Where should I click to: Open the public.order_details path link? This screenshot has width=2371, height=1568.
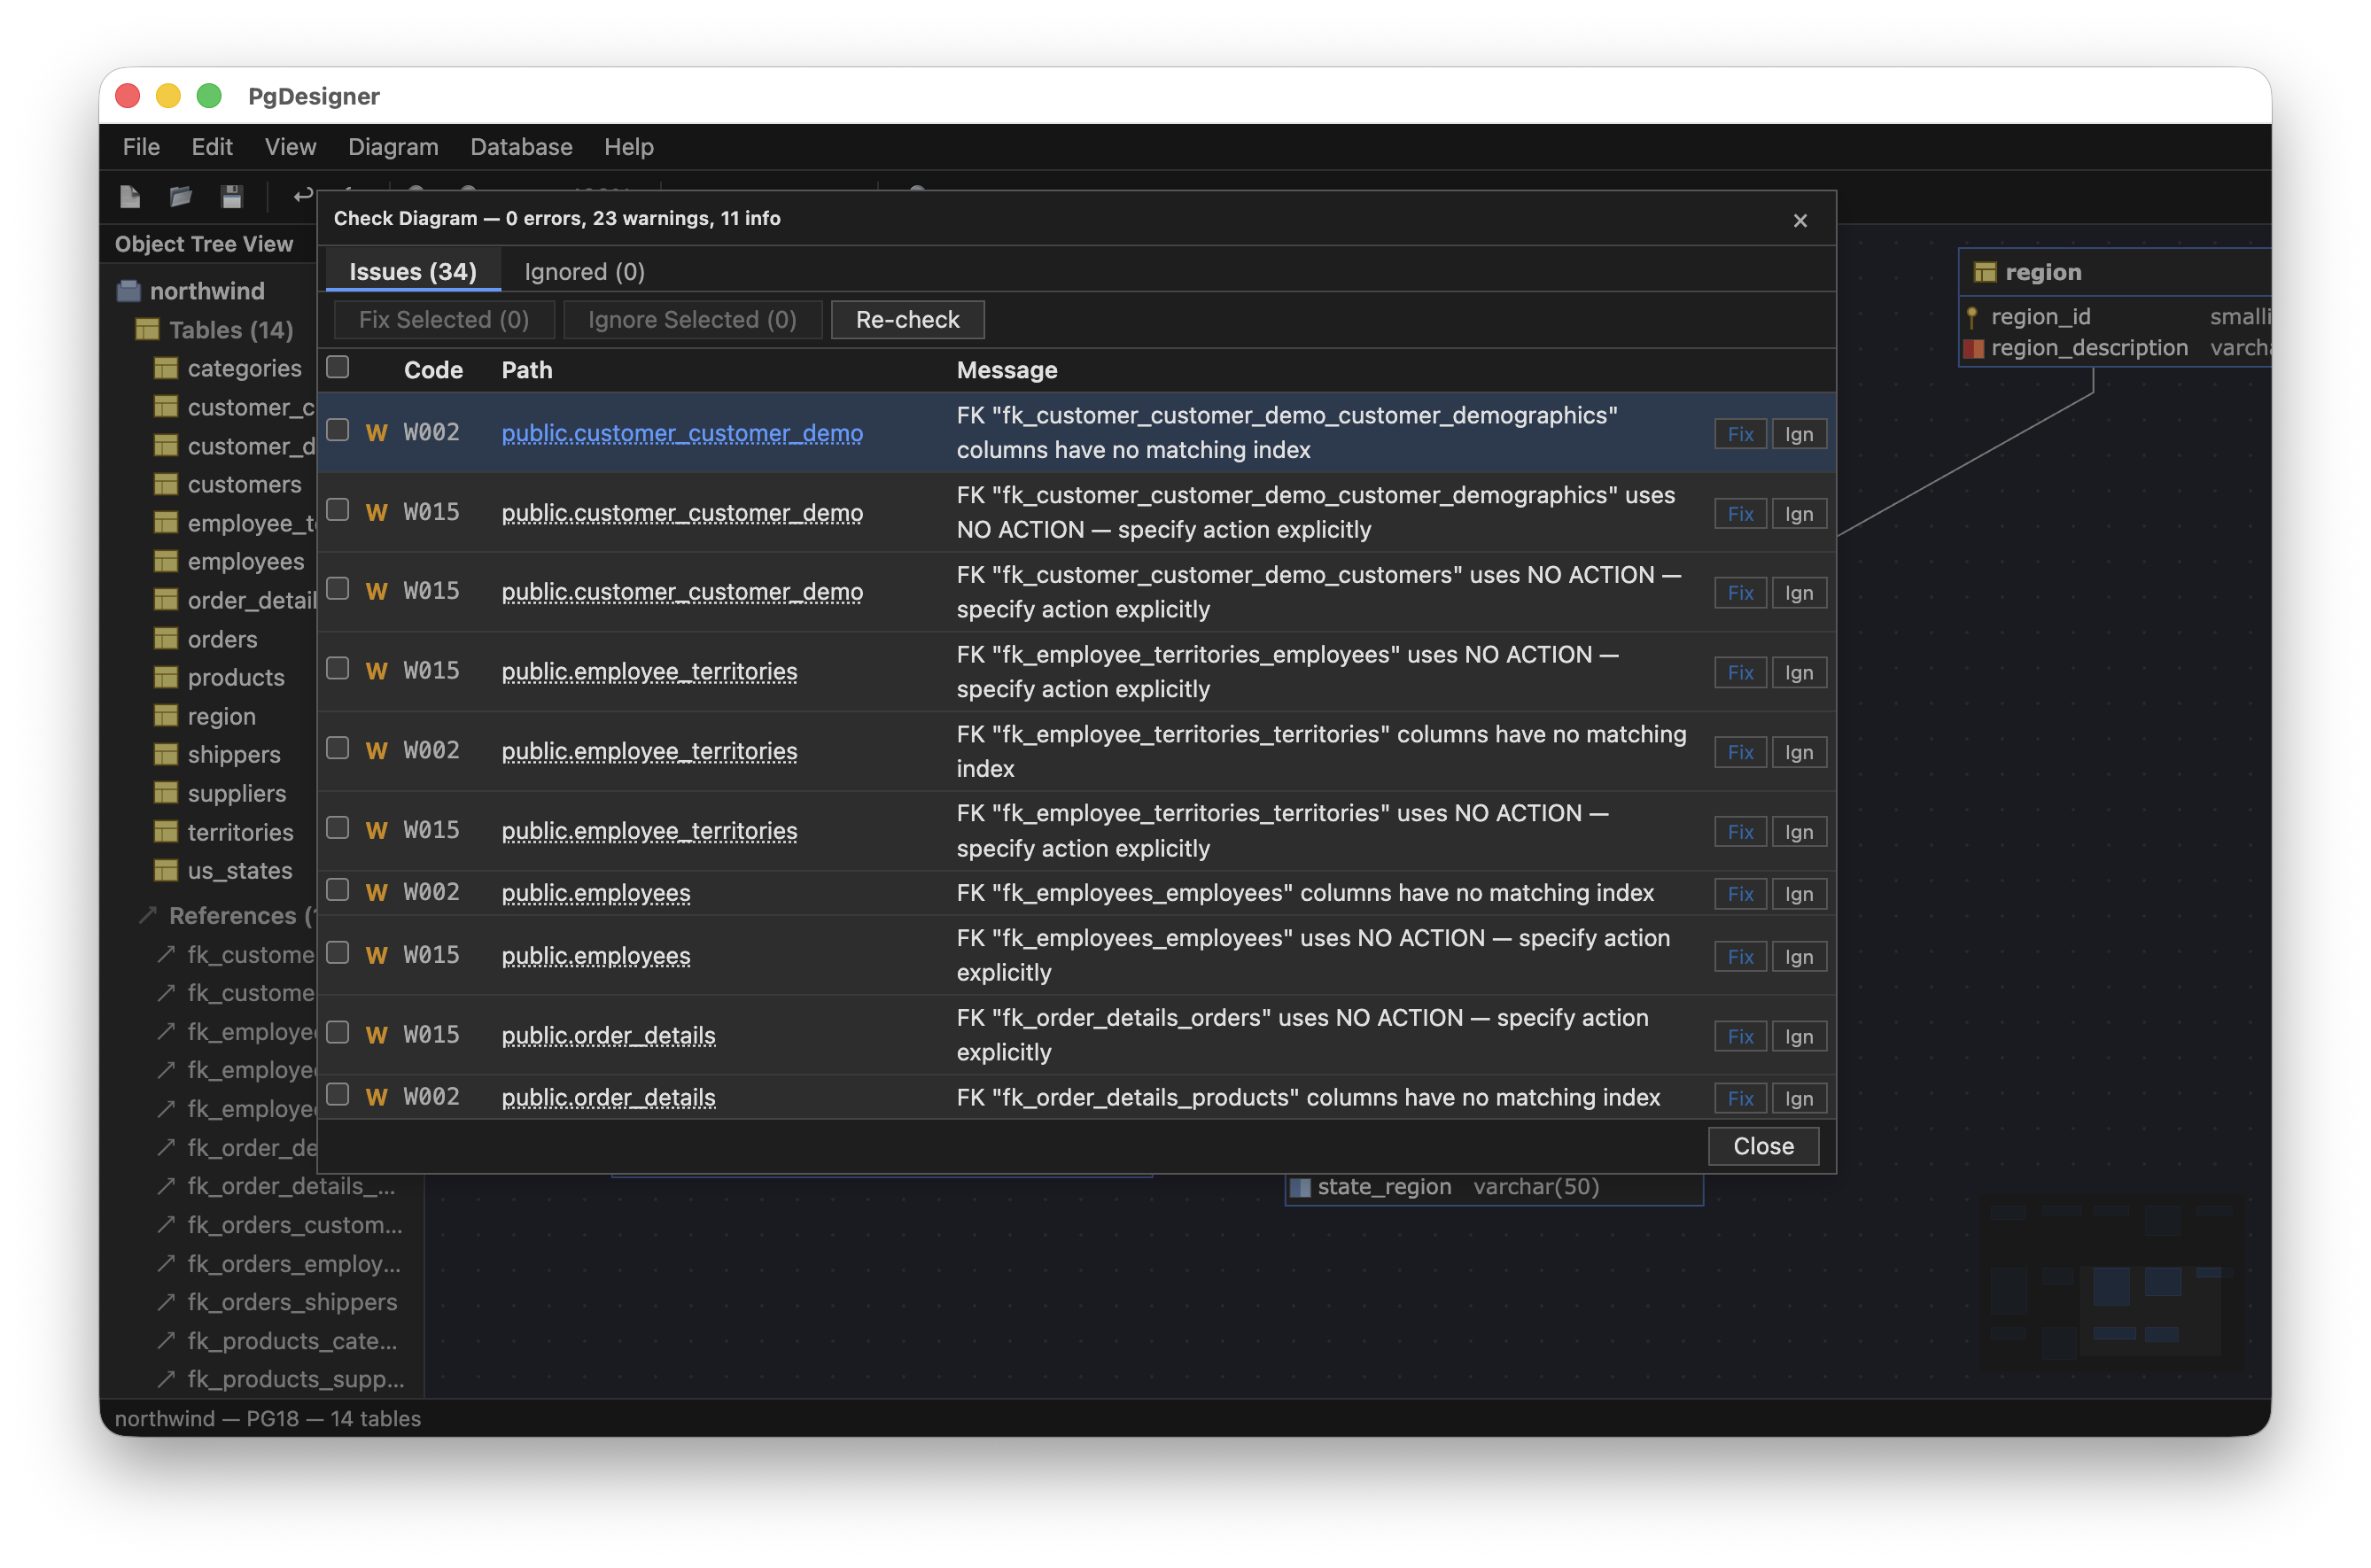(609, 1036)
